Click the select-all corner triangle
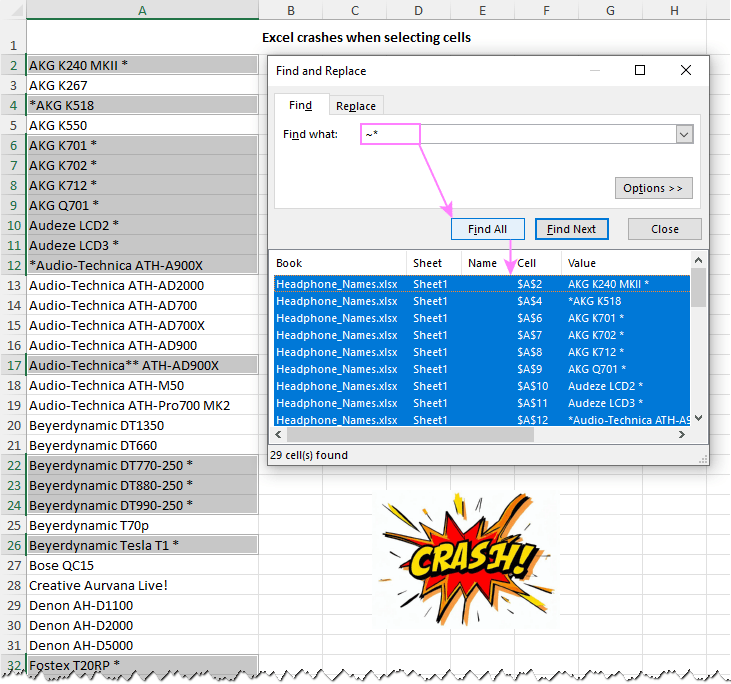The width and height of the screenshot is (731, 684). (17, 11)
